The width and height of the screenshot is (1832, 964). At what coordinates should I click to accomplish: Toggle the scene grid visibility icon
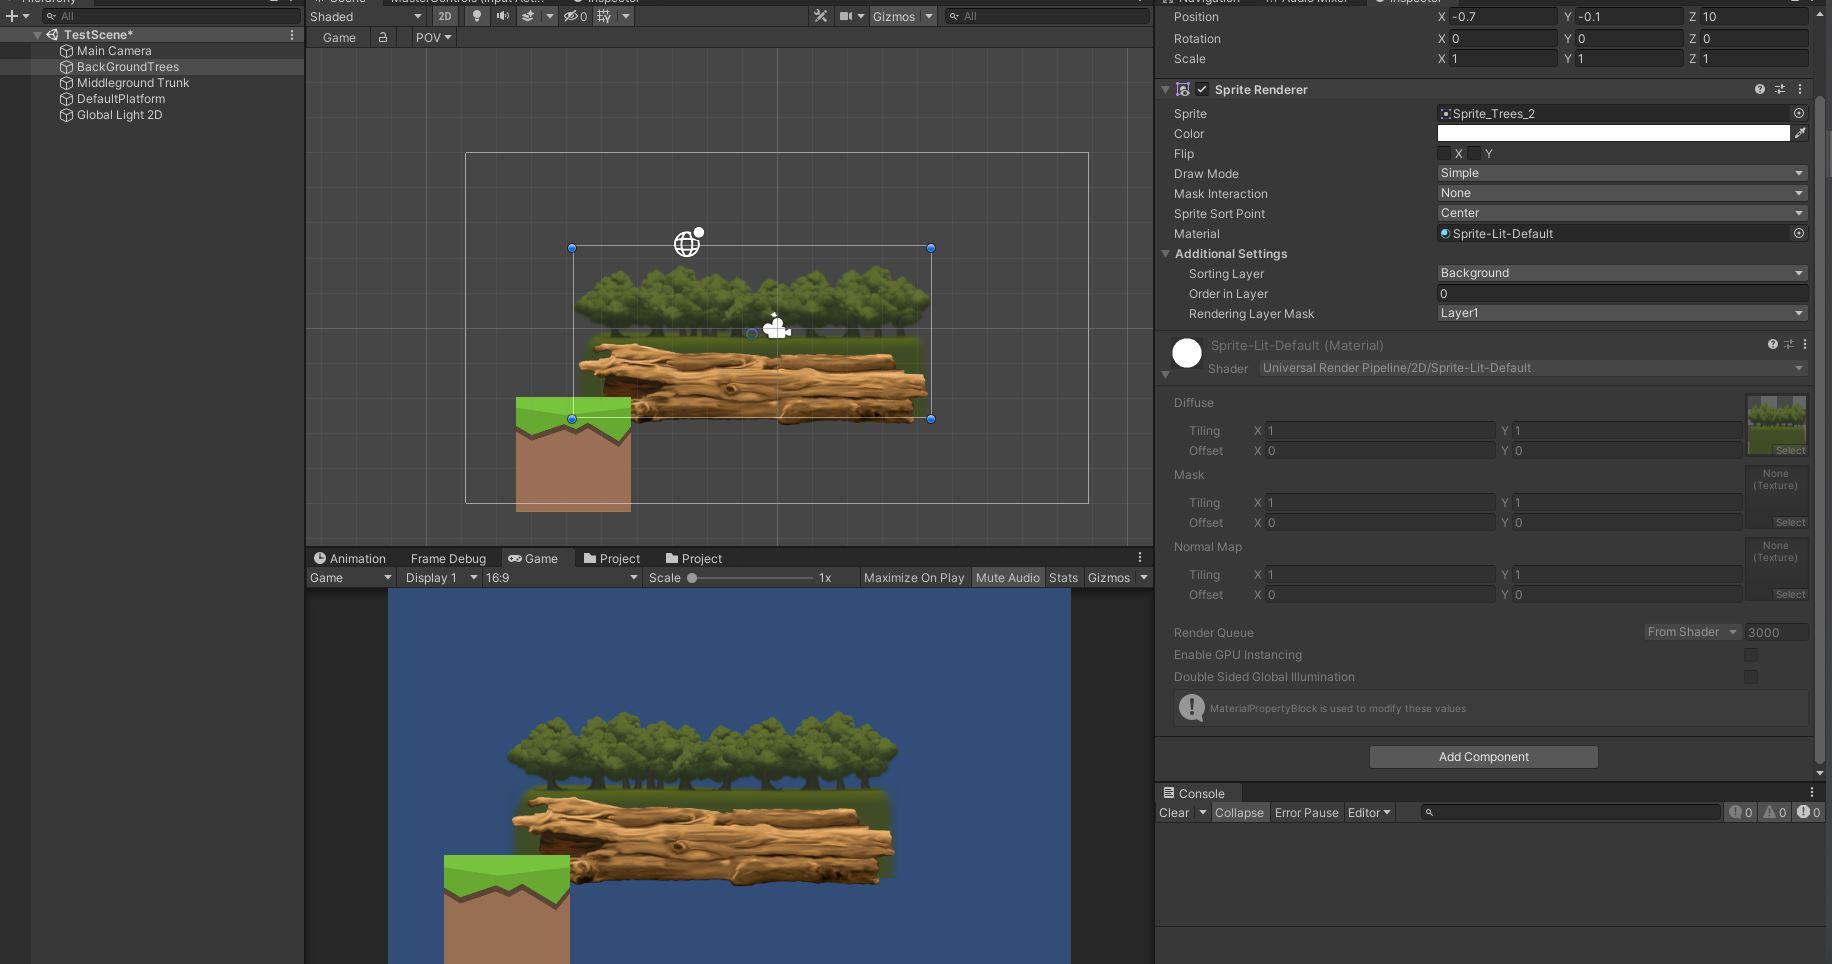(604, 16)
